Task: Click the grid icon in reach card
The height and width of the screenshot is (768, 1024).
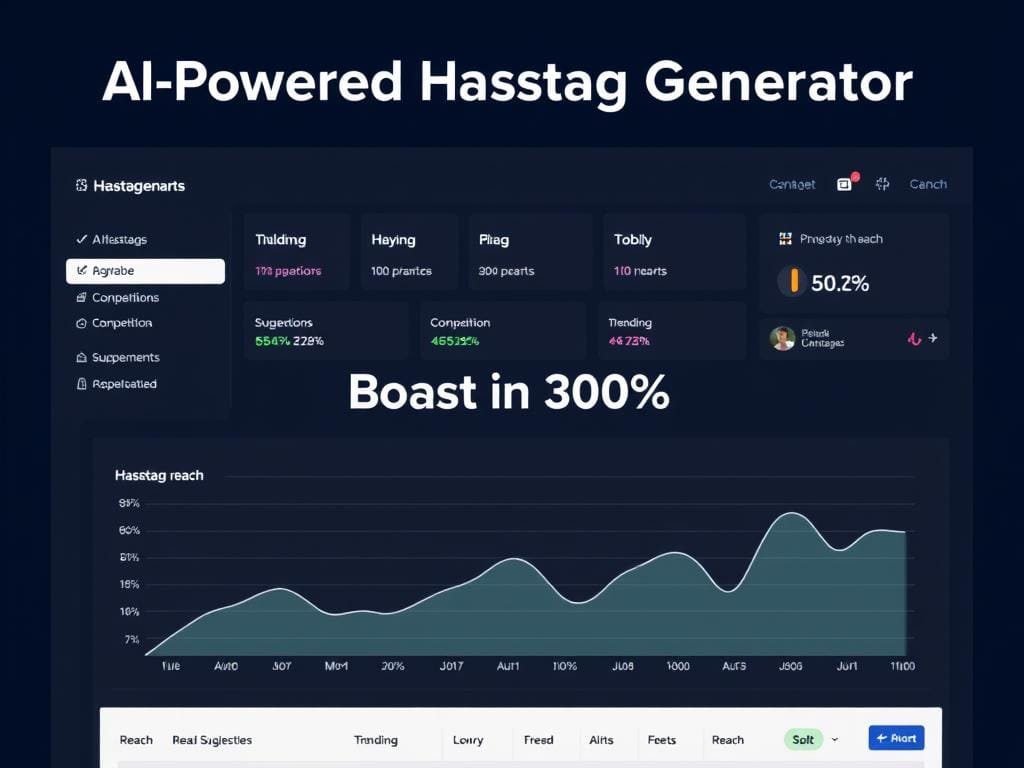Action: tap(785, 239)
